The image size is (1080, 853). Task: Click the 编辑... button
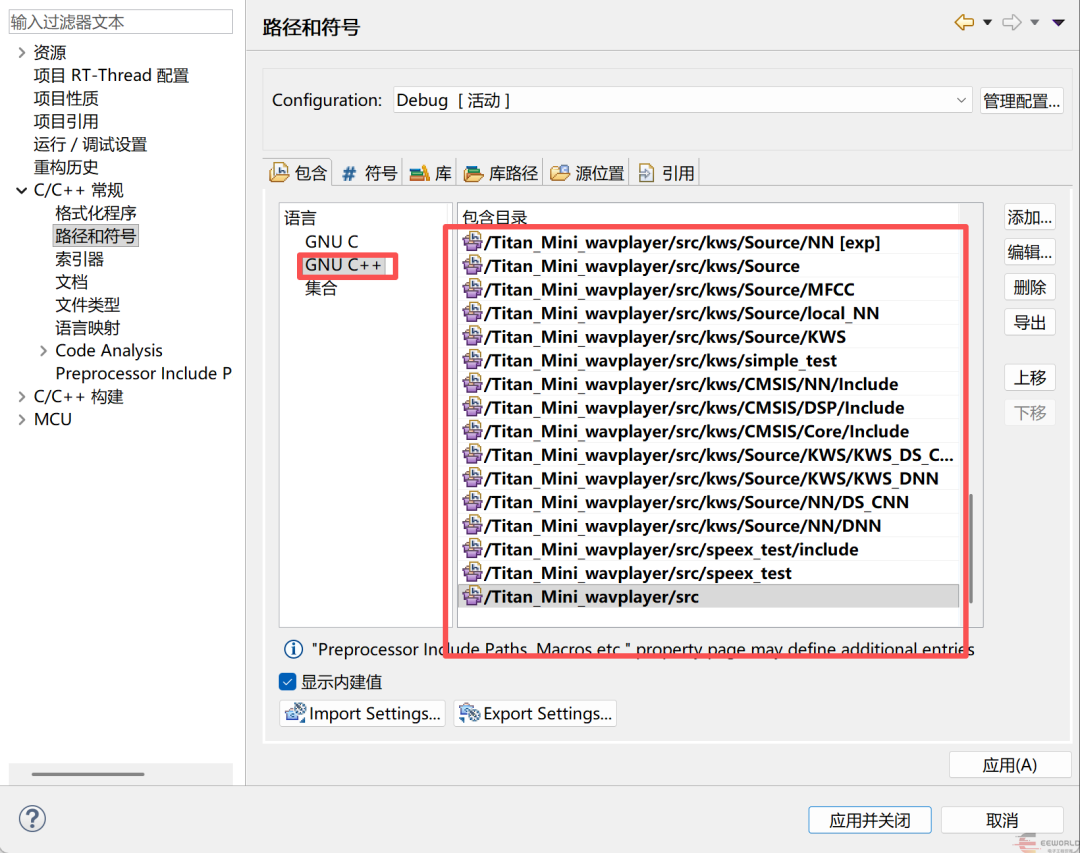tap(1030, 252)
